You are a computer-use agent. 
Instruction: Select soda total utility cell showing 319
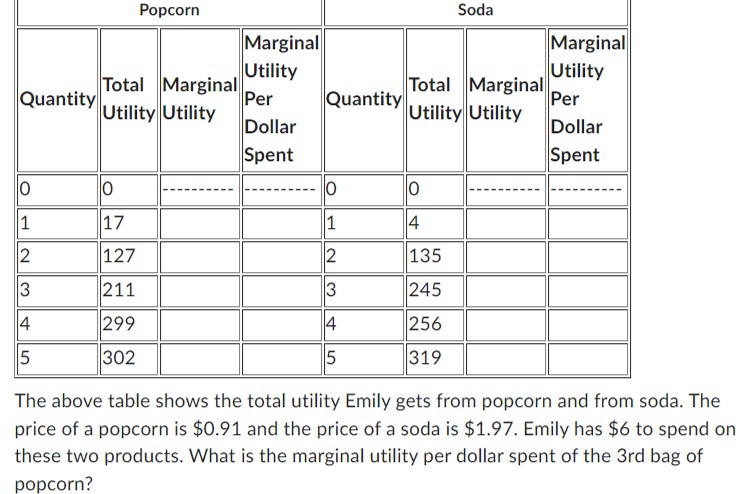click(x=435, y=358)
